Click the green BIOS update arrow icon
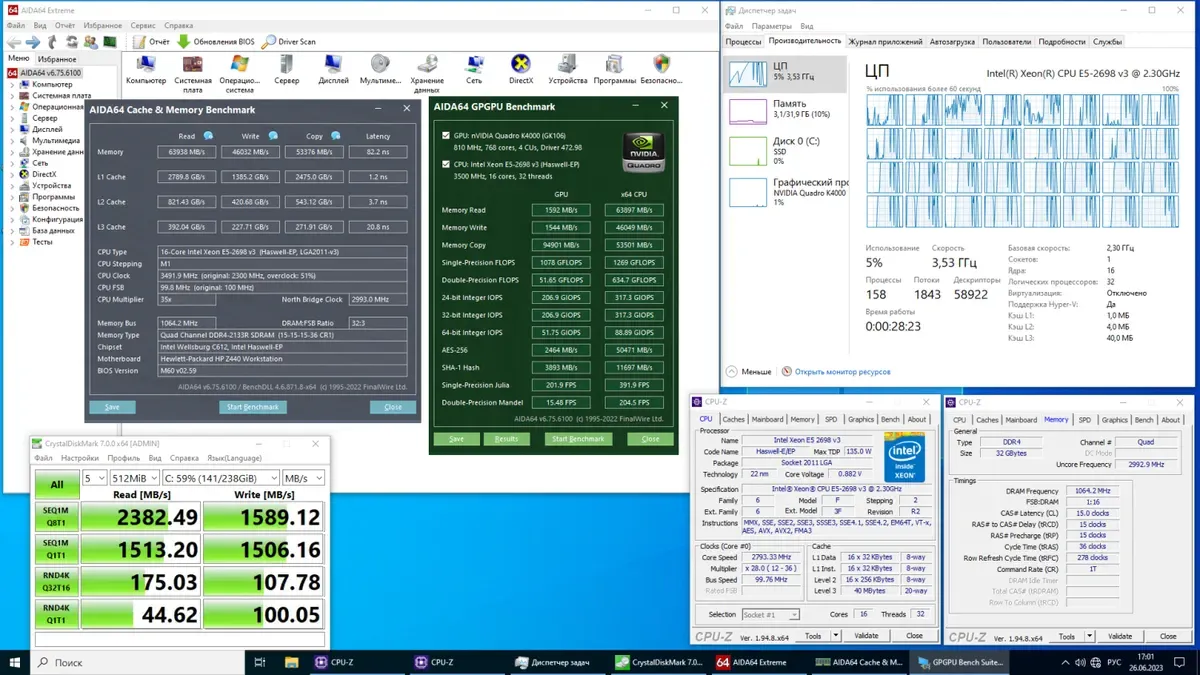This screenshot has height=675, width=1200. click(183, 42)
